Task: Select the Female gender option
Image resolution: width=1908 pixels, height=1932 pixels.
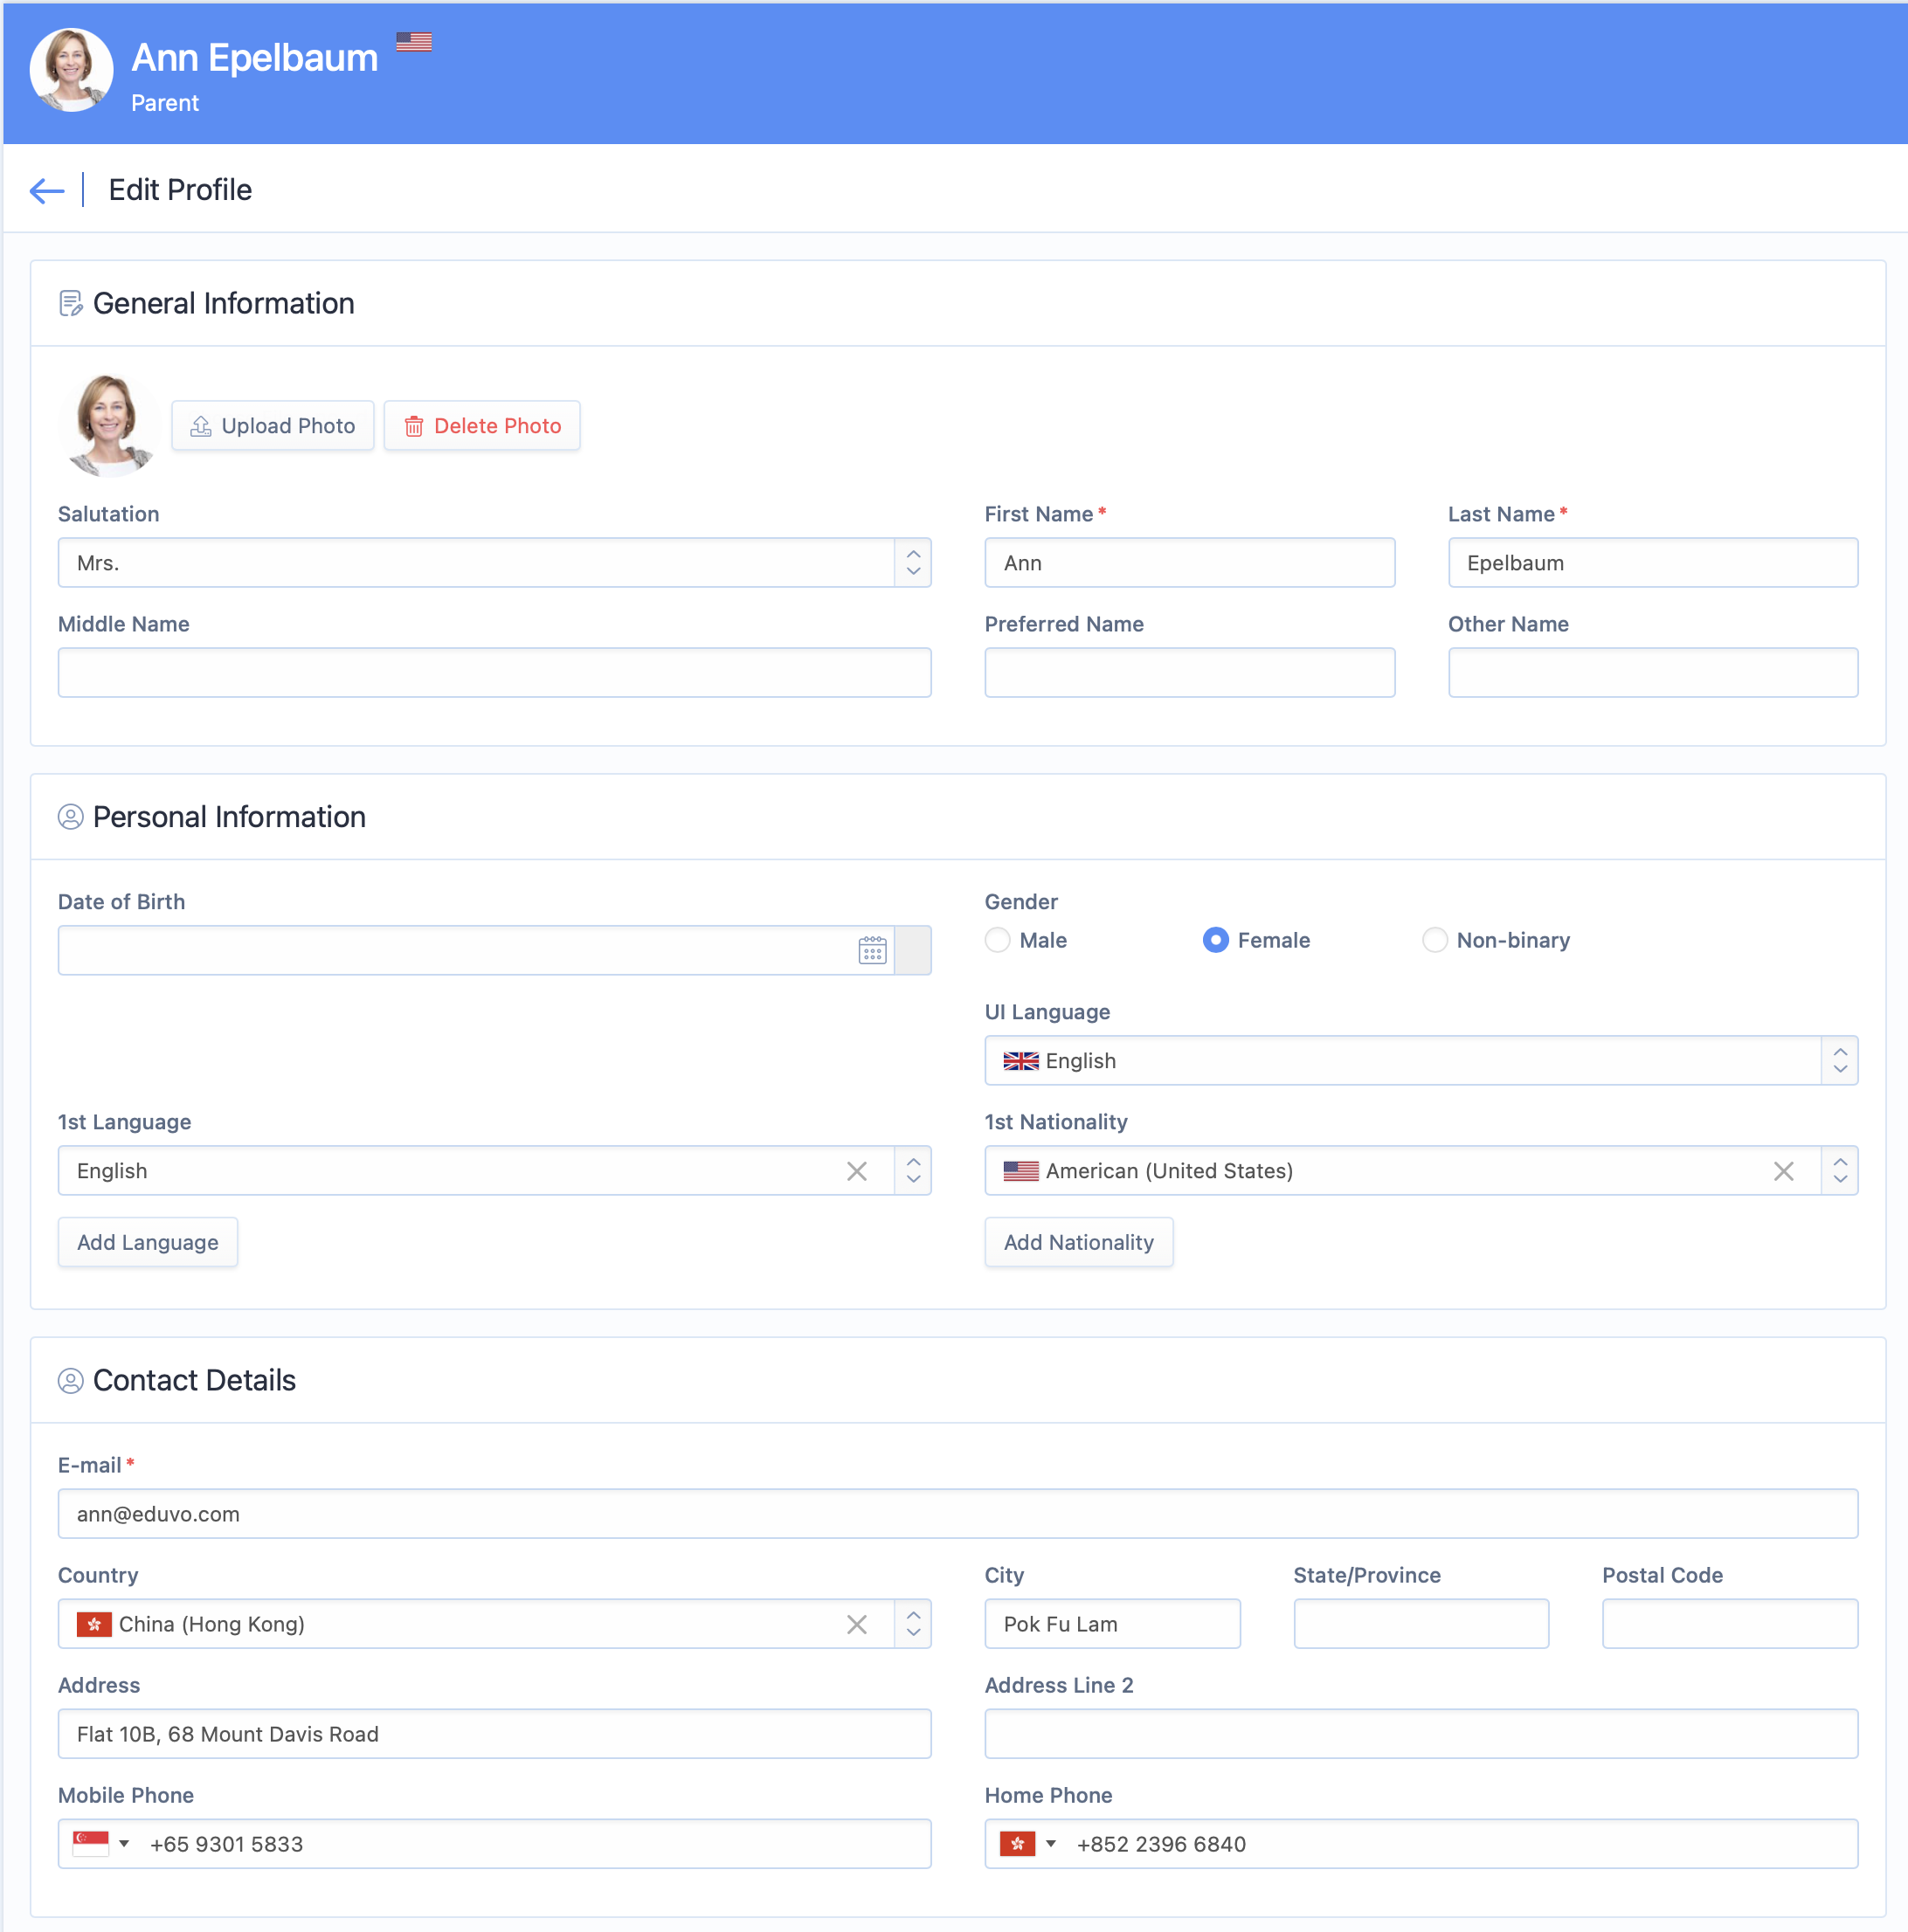Action: point(1215,940)
